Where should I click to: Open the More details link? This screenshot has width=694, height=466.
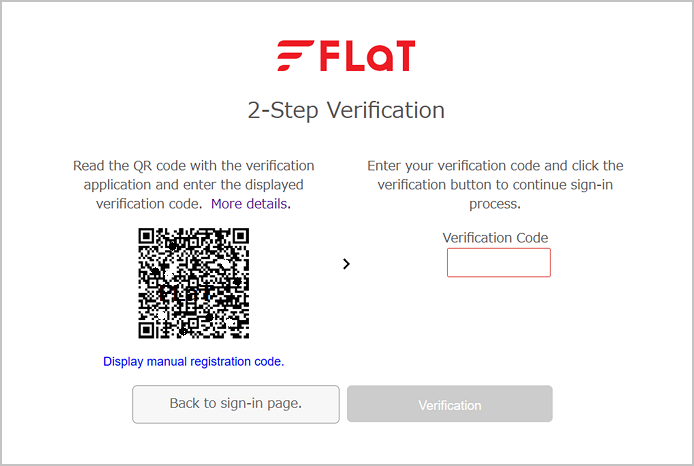click(x=251, y=204)
